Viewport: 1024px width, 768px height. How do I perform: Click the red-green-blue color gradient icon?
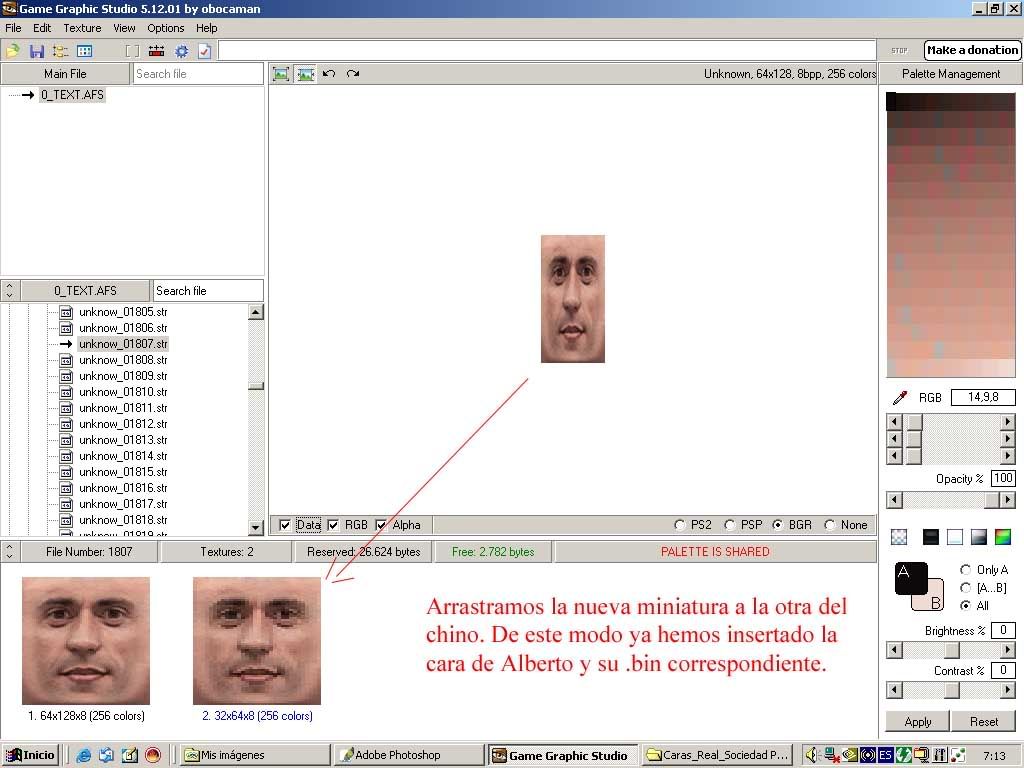pyautogui.click(x=1002, y=537)
